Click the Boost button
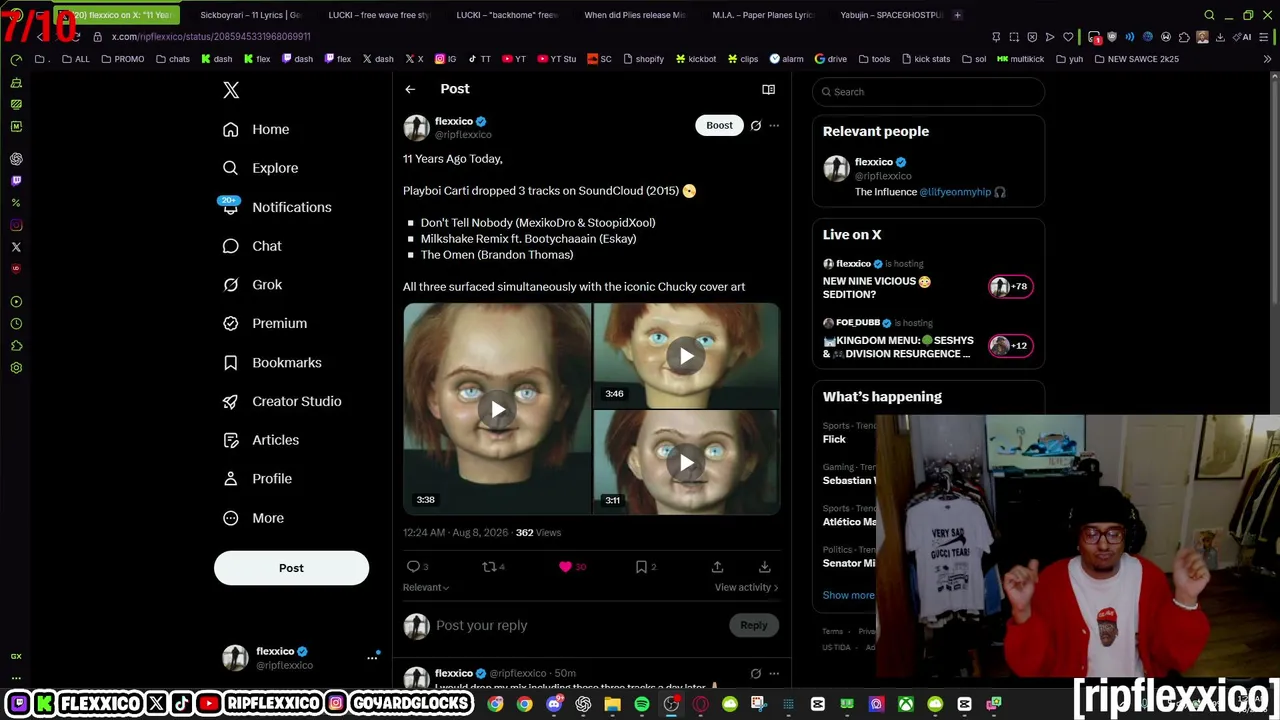 [x=719, y=125]
